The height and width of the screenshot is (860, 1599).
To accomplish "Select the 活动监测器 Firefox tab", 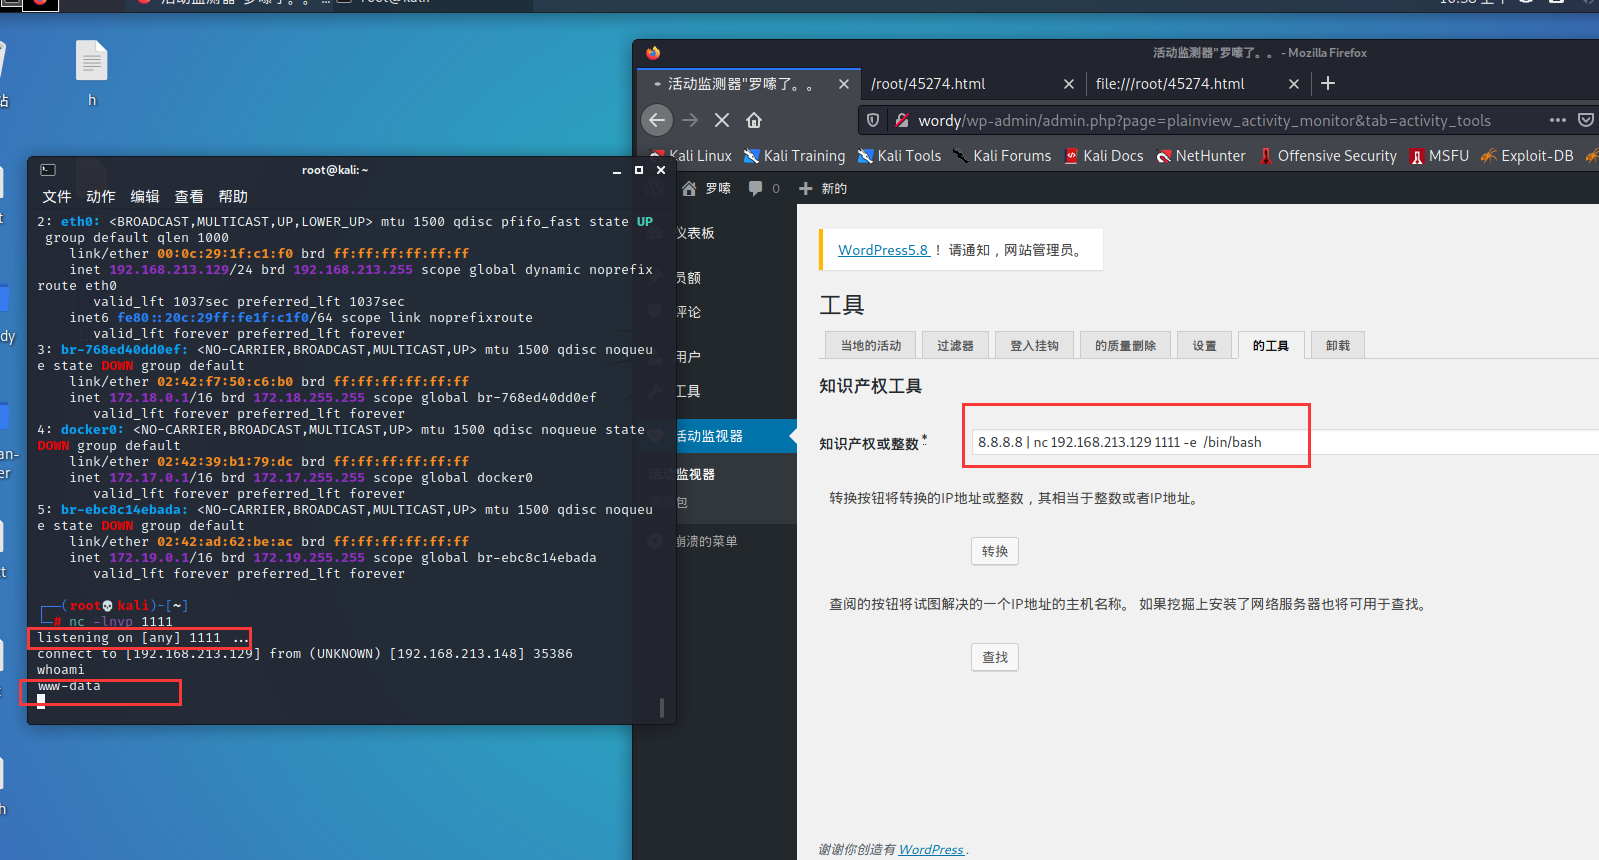I will tap(748, 84).
